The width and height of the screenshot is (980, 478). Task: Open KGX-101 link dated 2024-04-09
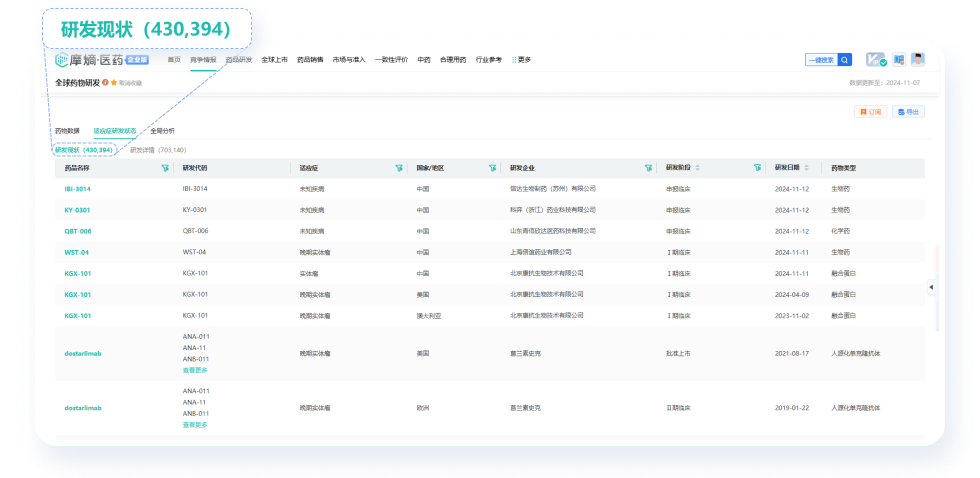tap(78, 294)
